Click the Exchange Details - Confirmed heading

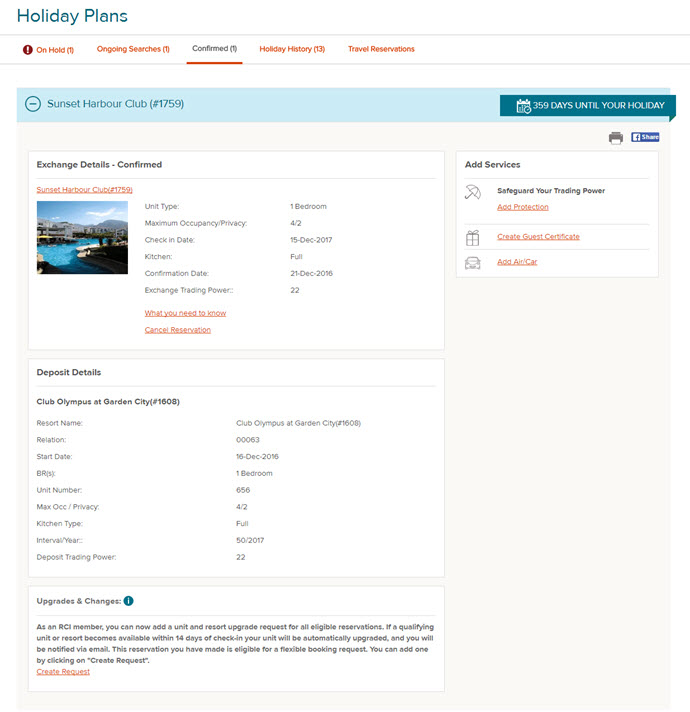(x=99, y=164)
